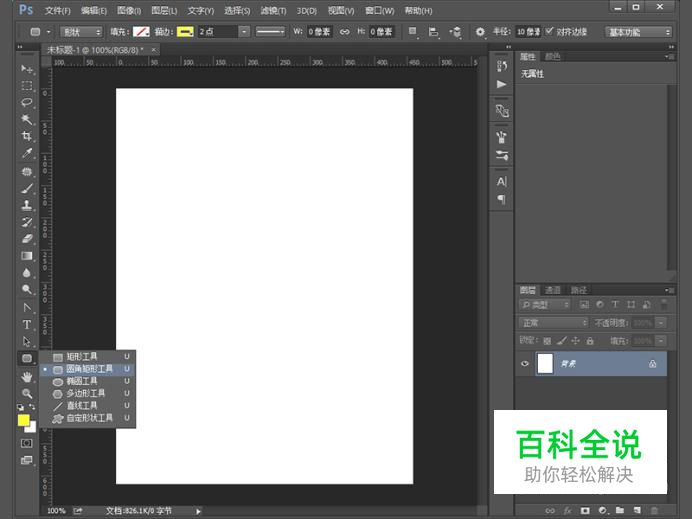Click the Brush tool icon
Screen dimensions: 692x519
tap(27, 188)
